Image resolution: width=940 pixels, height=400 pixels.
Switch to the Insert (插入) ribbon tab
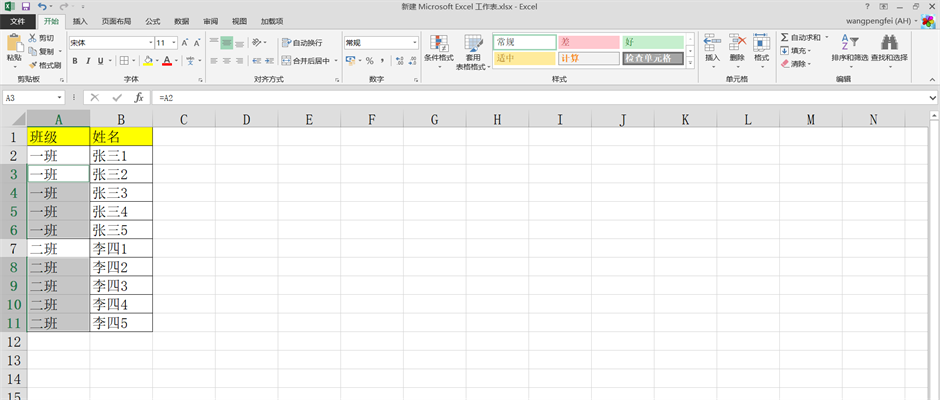tap(80, 20)
